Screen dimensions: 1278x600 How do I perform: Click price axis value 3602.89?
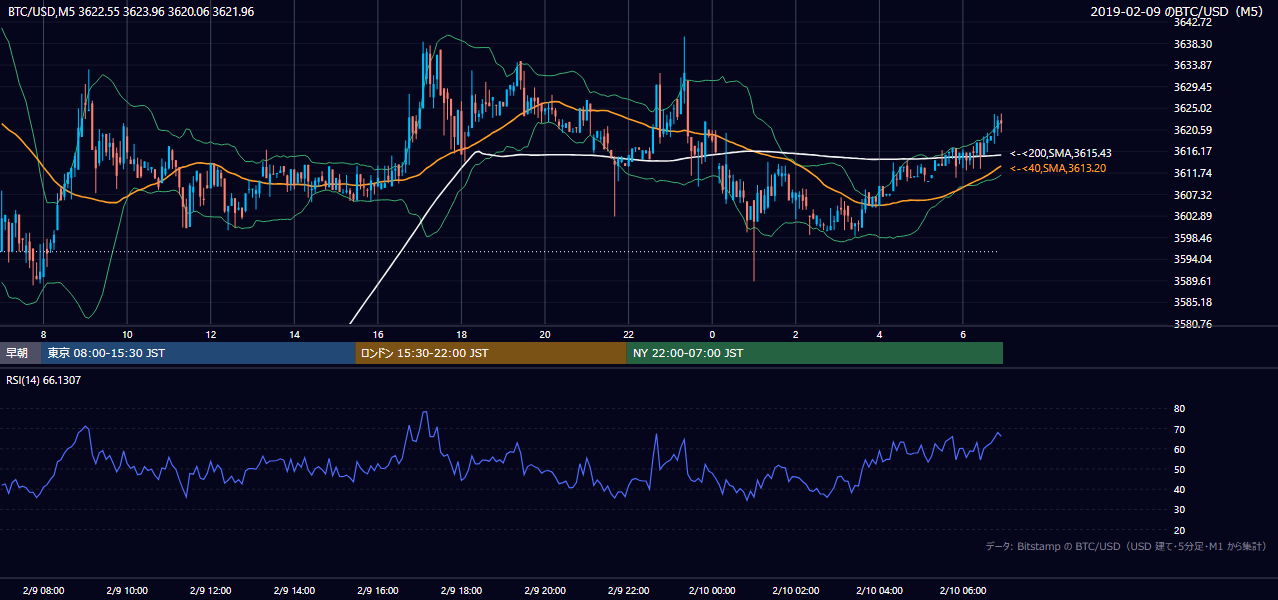[1193, 216]
